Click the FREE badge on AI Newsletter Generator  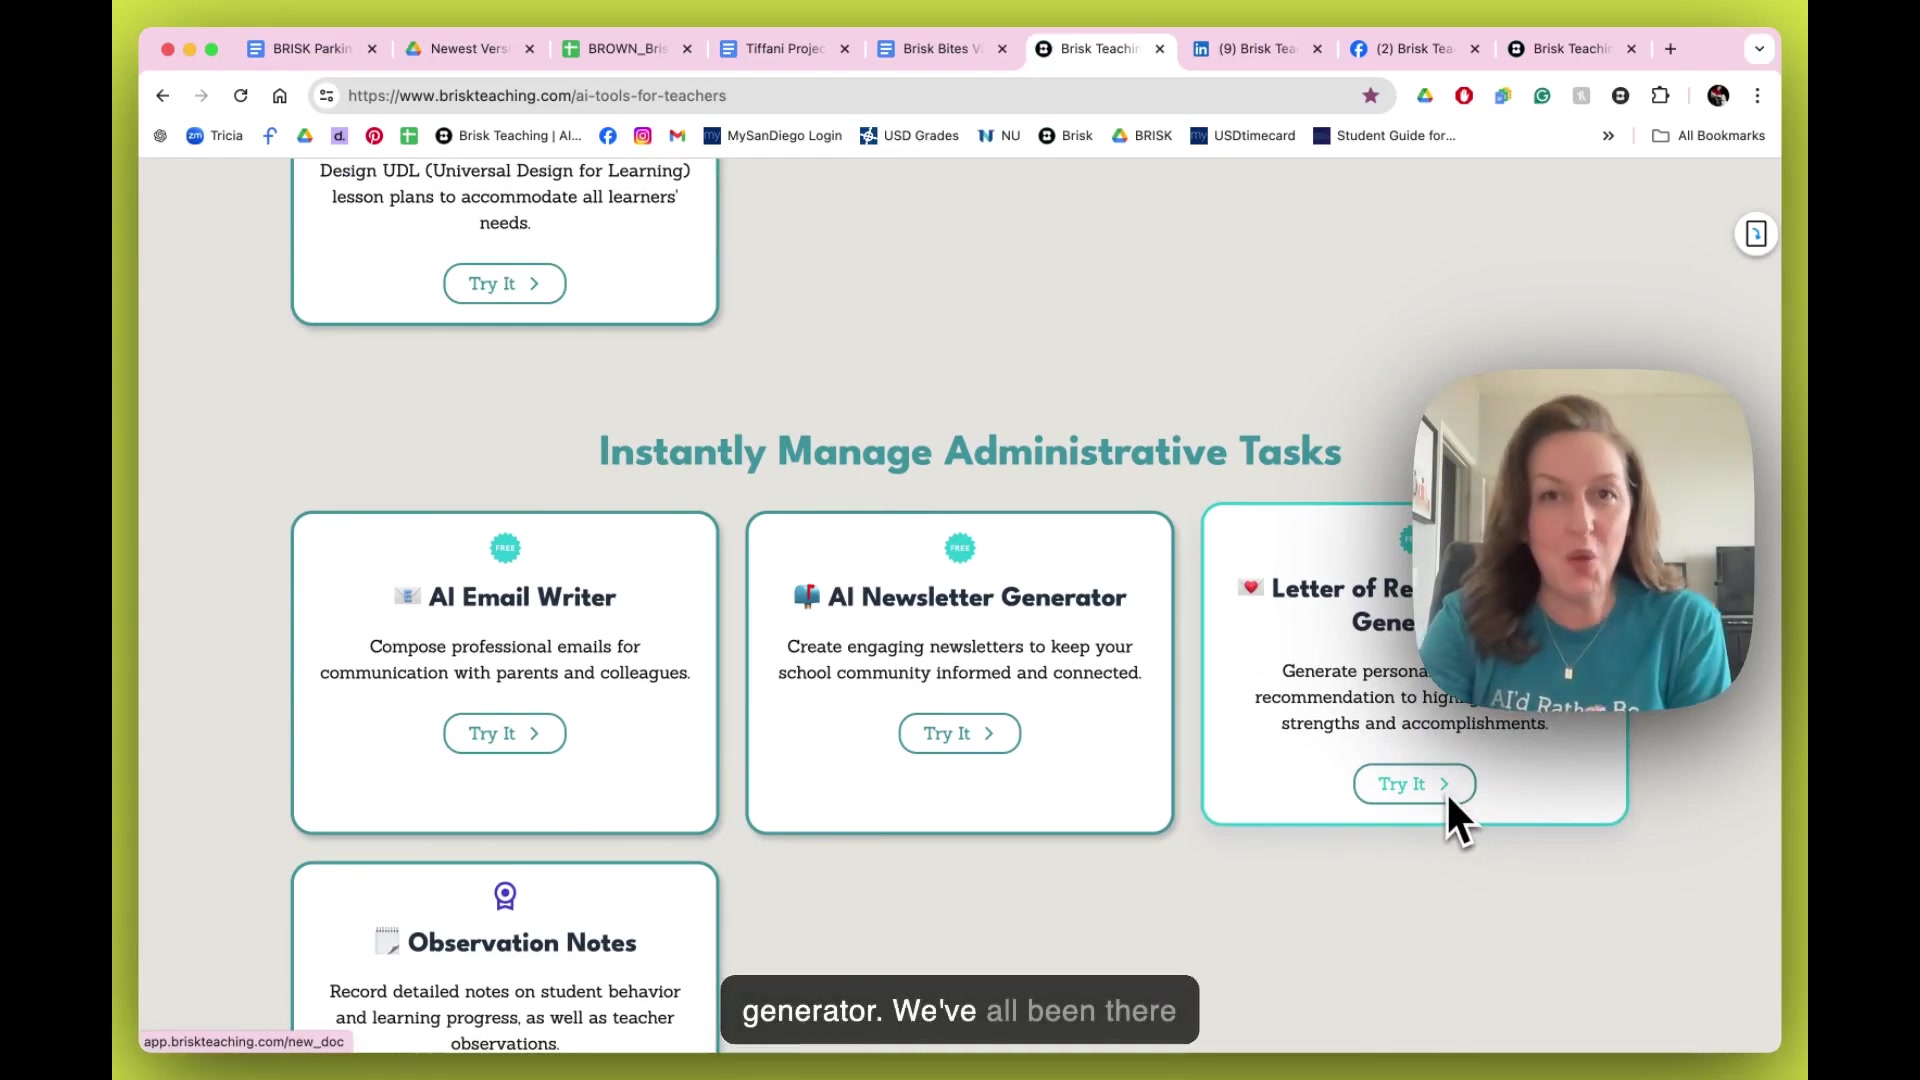[960, 548]
